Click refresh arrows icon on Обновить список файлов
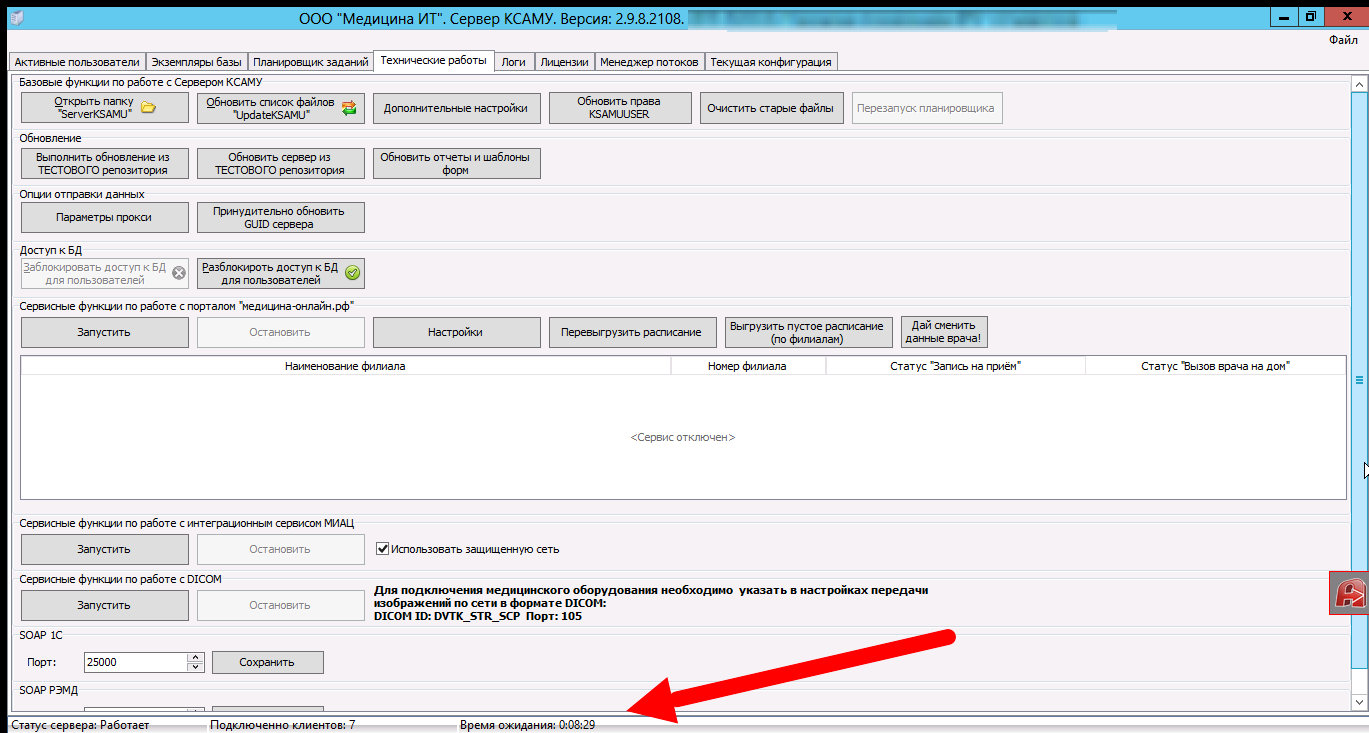The image size is (1369, 733). coord(349,108)
